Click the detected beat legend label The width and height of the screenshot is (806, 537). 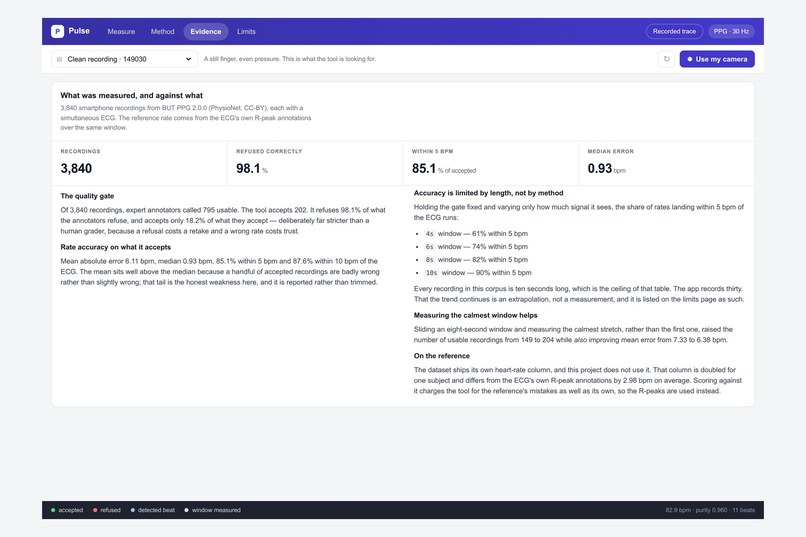pyautogui.click(x=156, y=510)
